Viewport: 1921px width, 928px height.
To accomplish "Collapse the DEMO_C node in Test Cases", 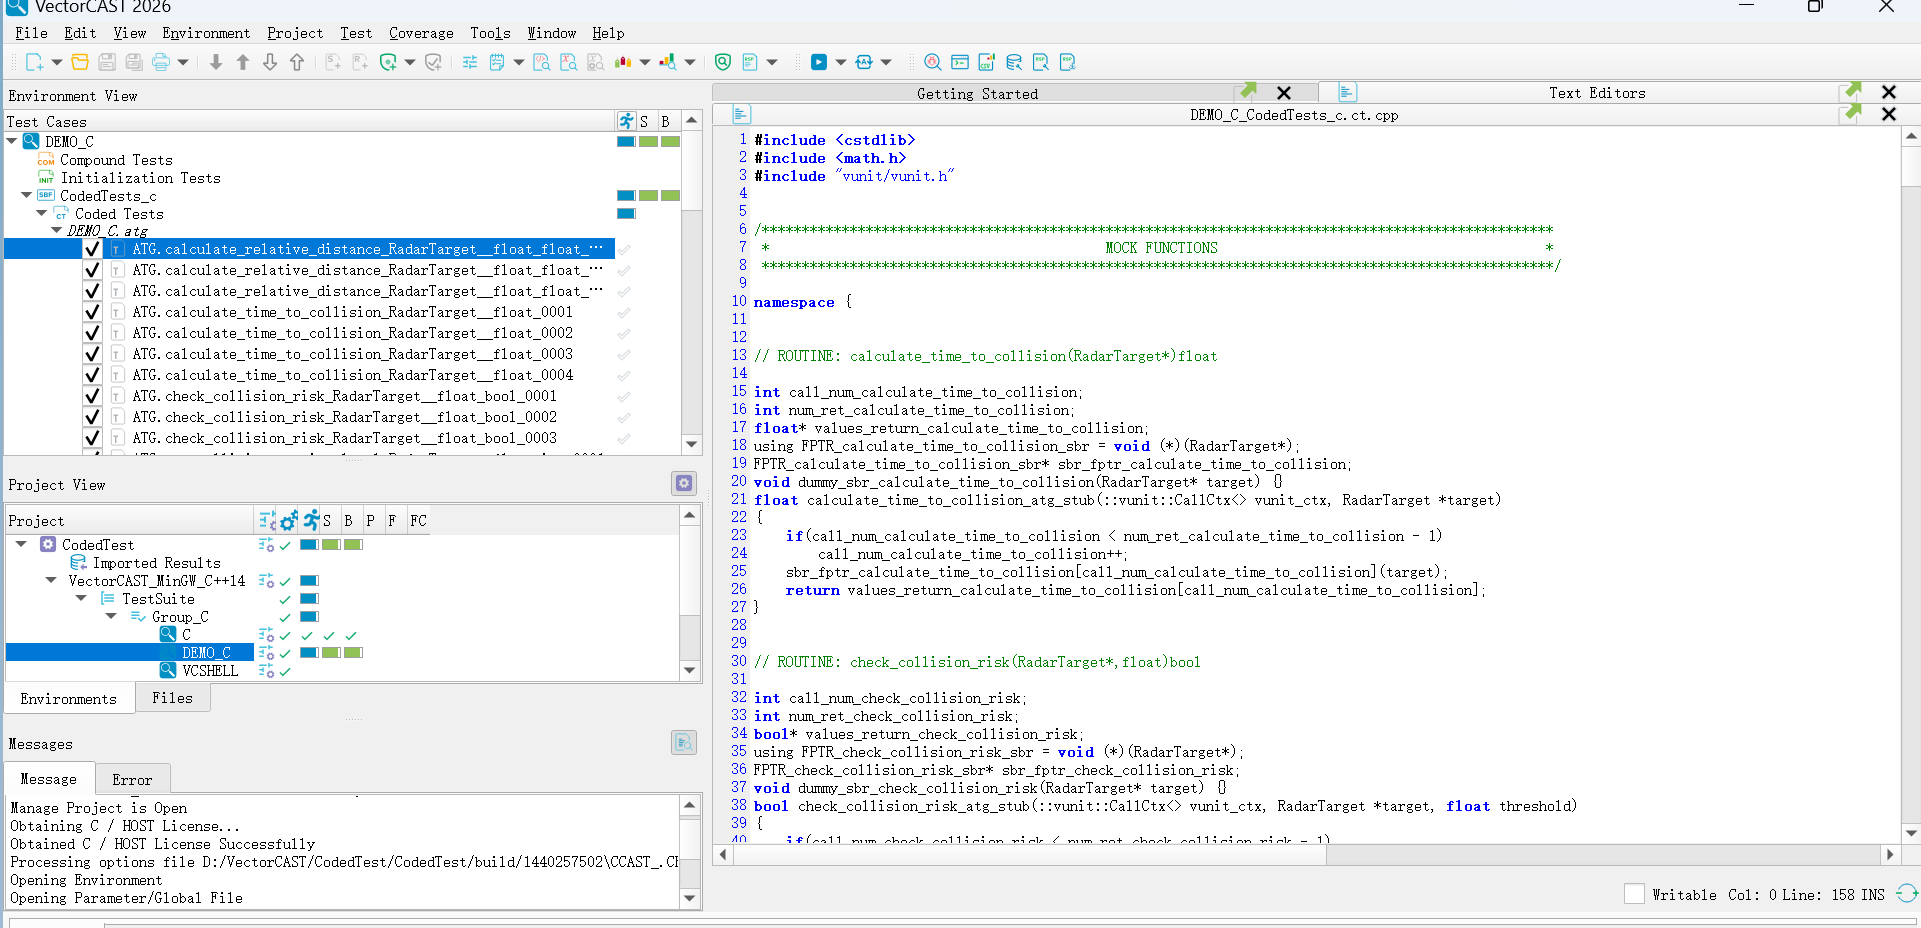I will (x=12, y=141).
